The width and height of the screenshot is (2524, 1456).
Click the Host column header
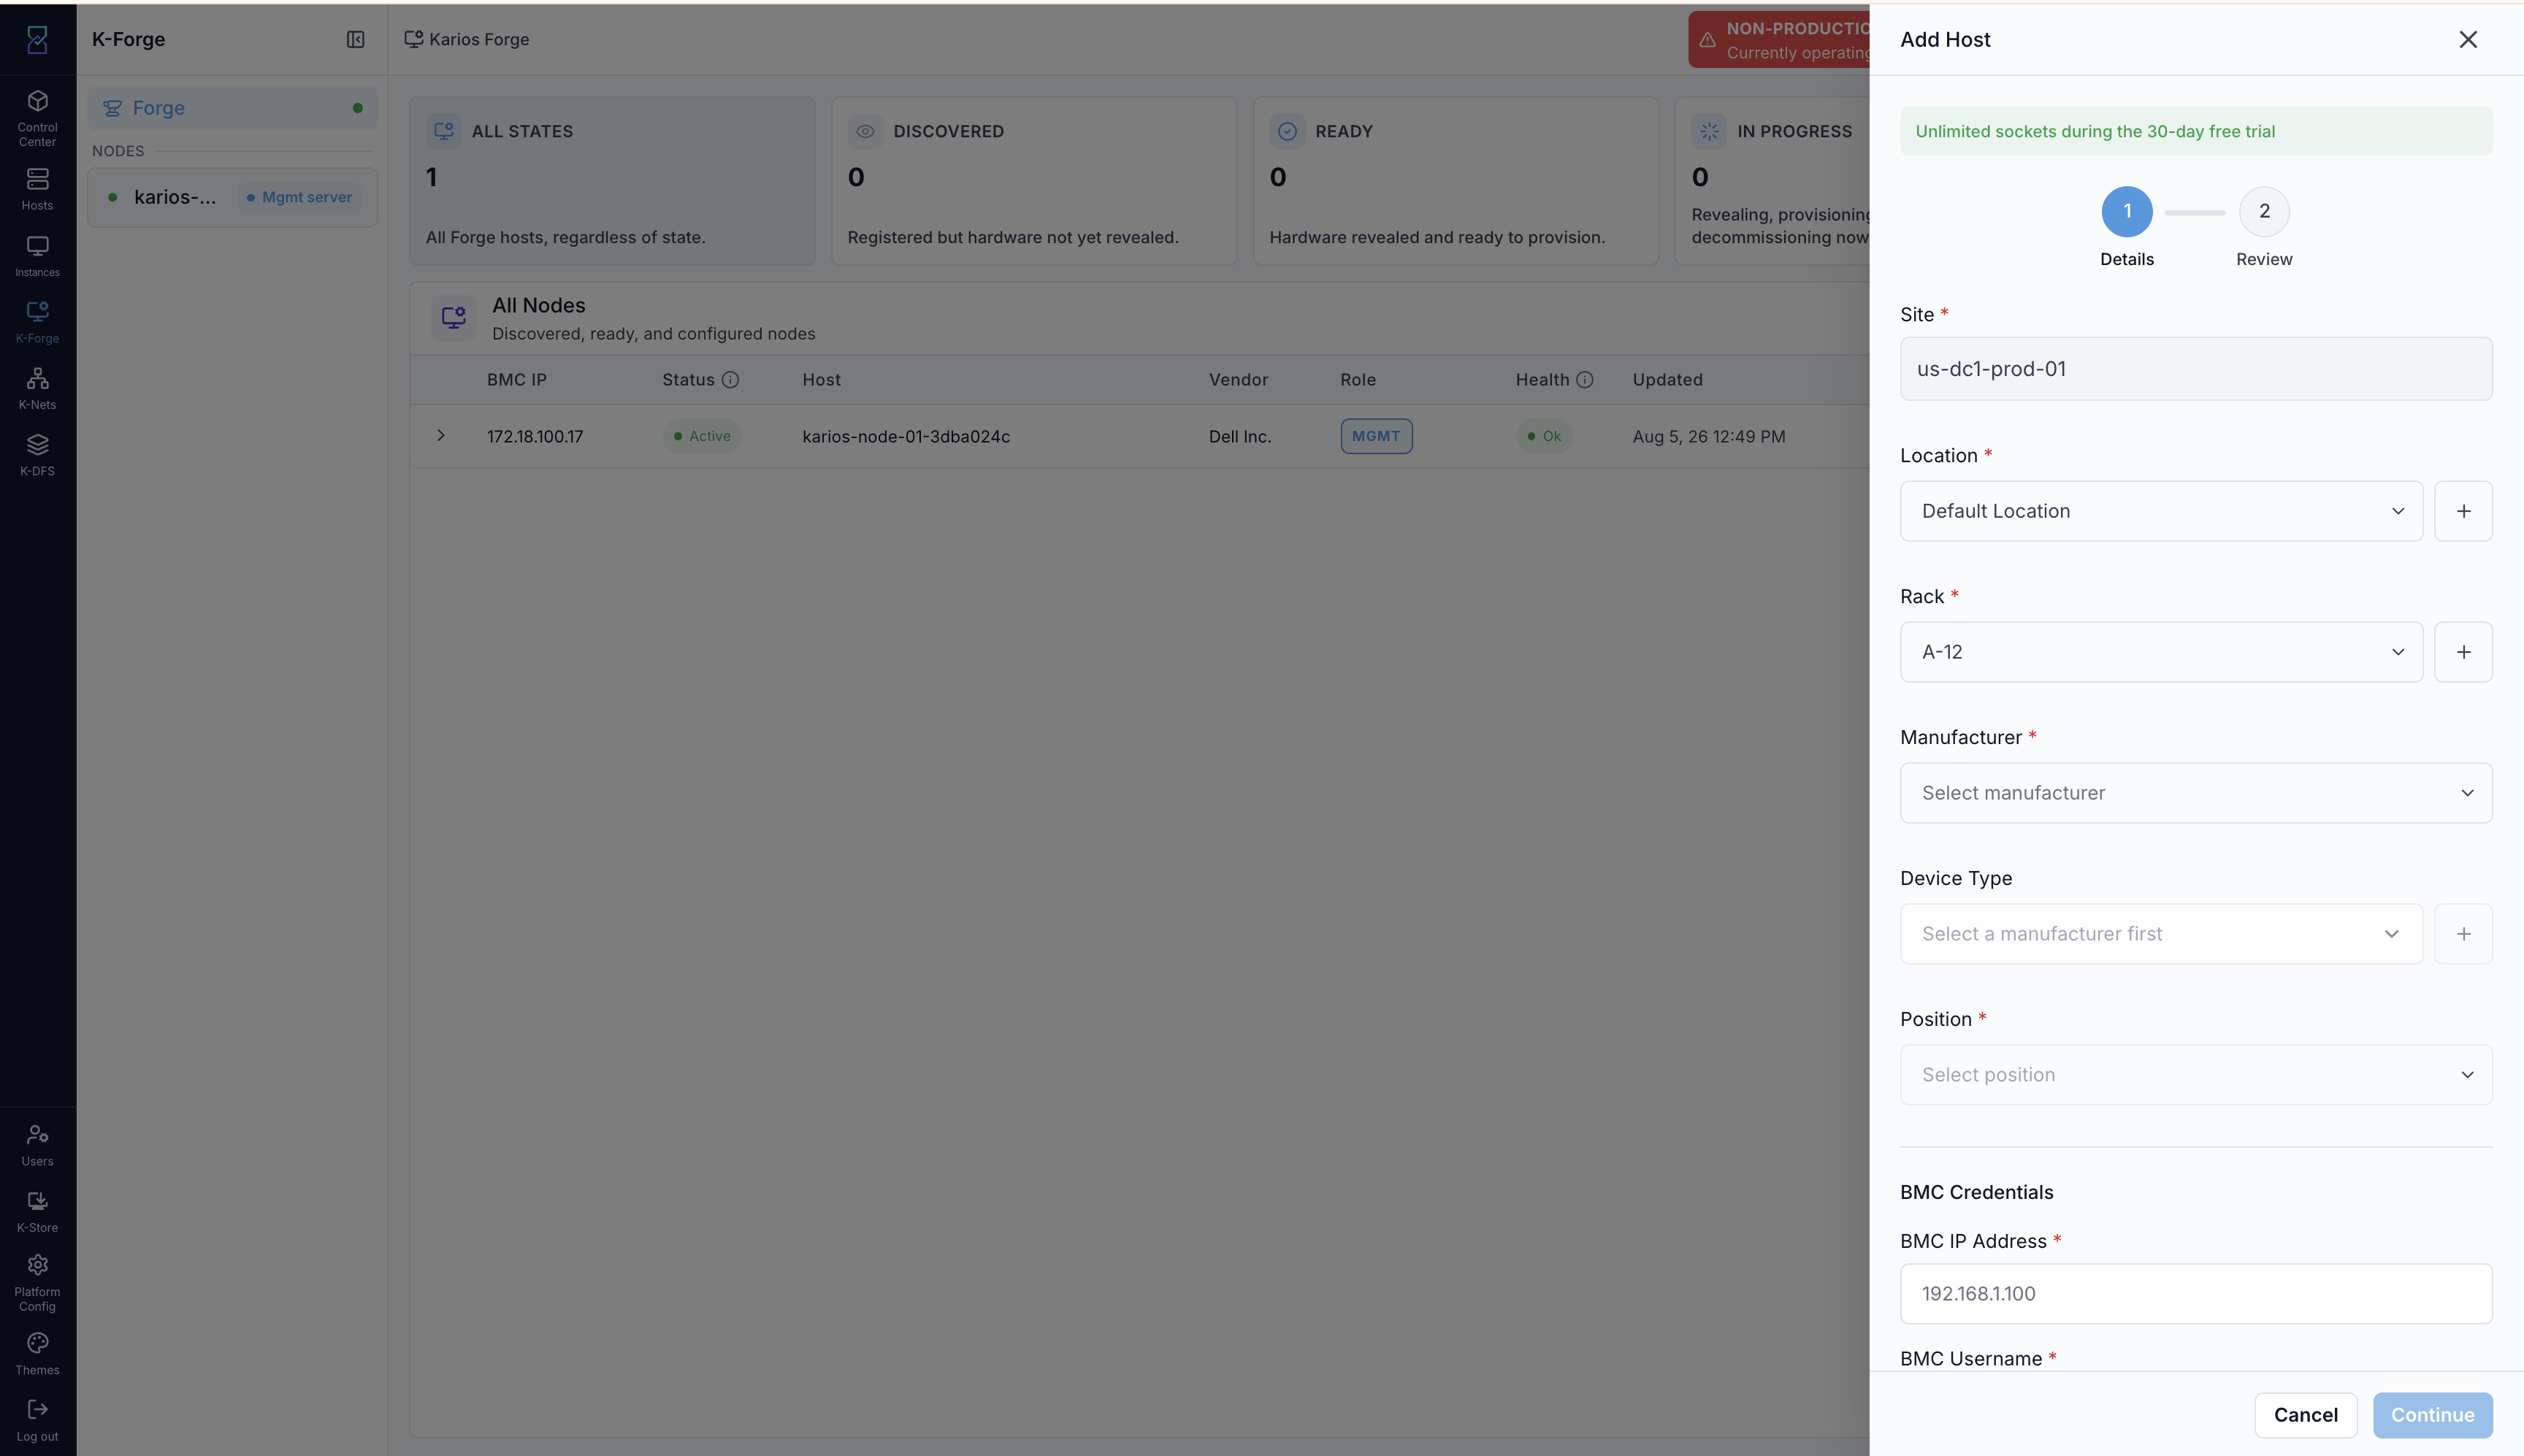click(821, 380)
